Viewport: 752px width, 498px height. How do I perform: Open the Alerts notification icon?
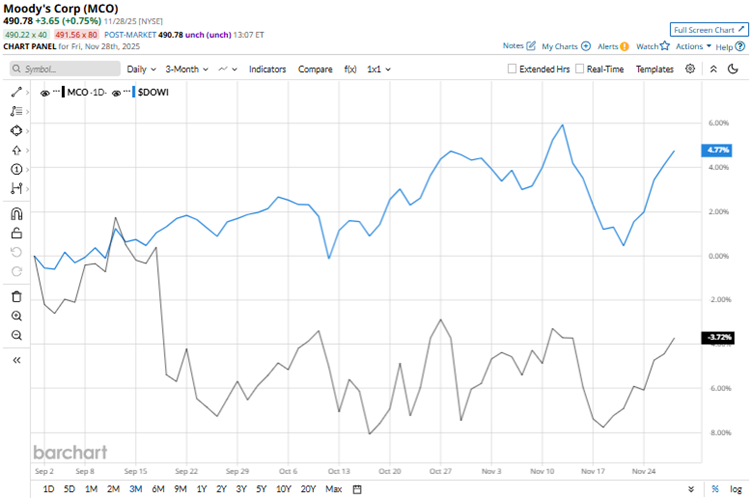(x=624, y=47)
